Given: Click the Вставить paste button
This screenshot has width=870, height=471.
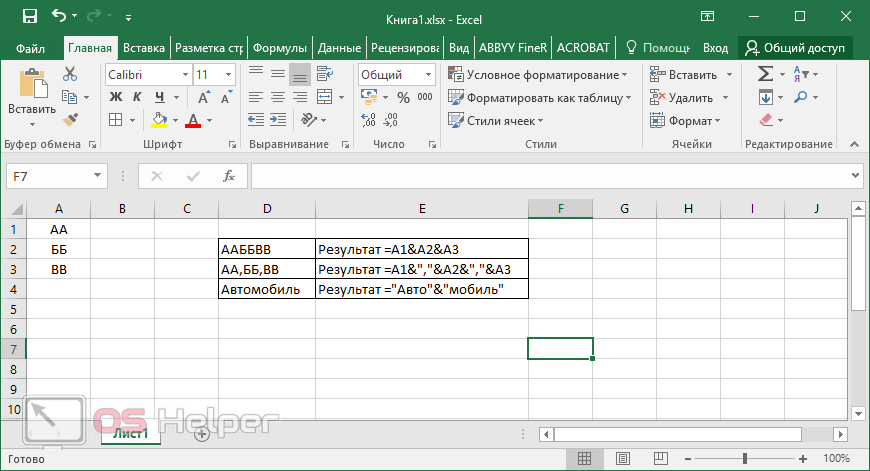Looking at the screenshot, I should point(31,97).
